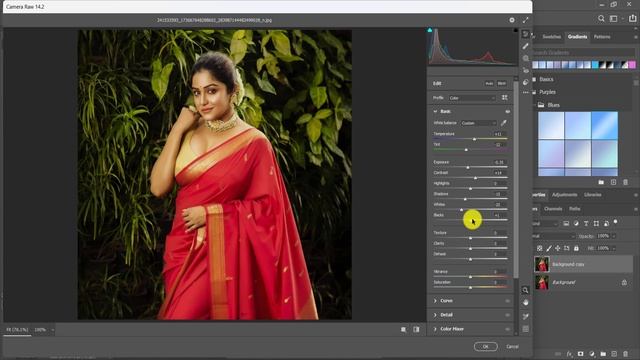Viewport: 640px width, 360px height.
Task: Switch to Libraries tab in Photoshop
Action: pos(593,195)
